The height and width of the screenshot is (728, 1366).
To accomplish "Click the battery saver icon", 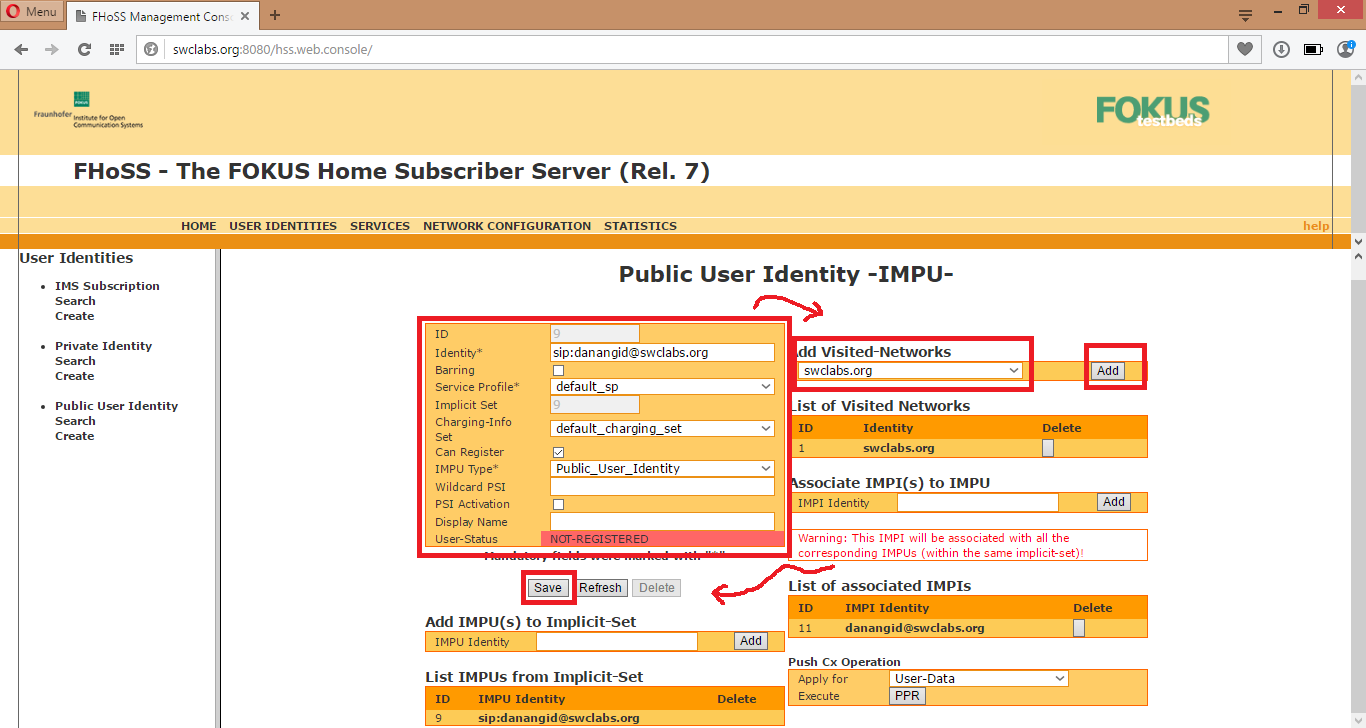I will pyautogui.click(x=1313, y=49).
